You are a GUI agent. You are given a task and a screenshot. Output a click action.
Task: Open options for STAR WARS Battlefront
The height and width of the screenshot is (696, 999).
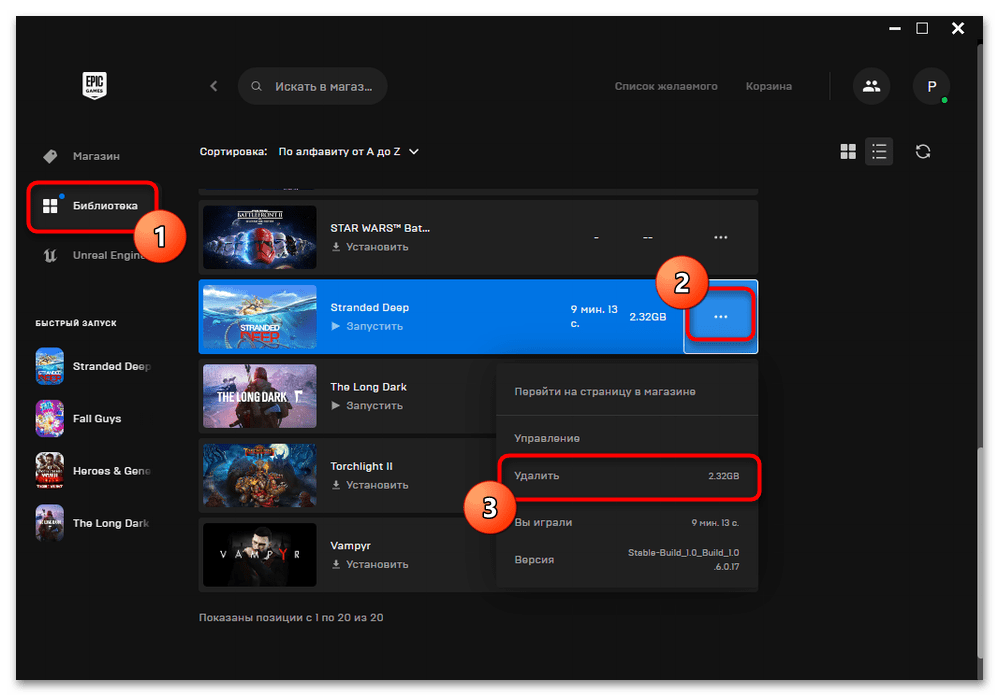point(720,238)
